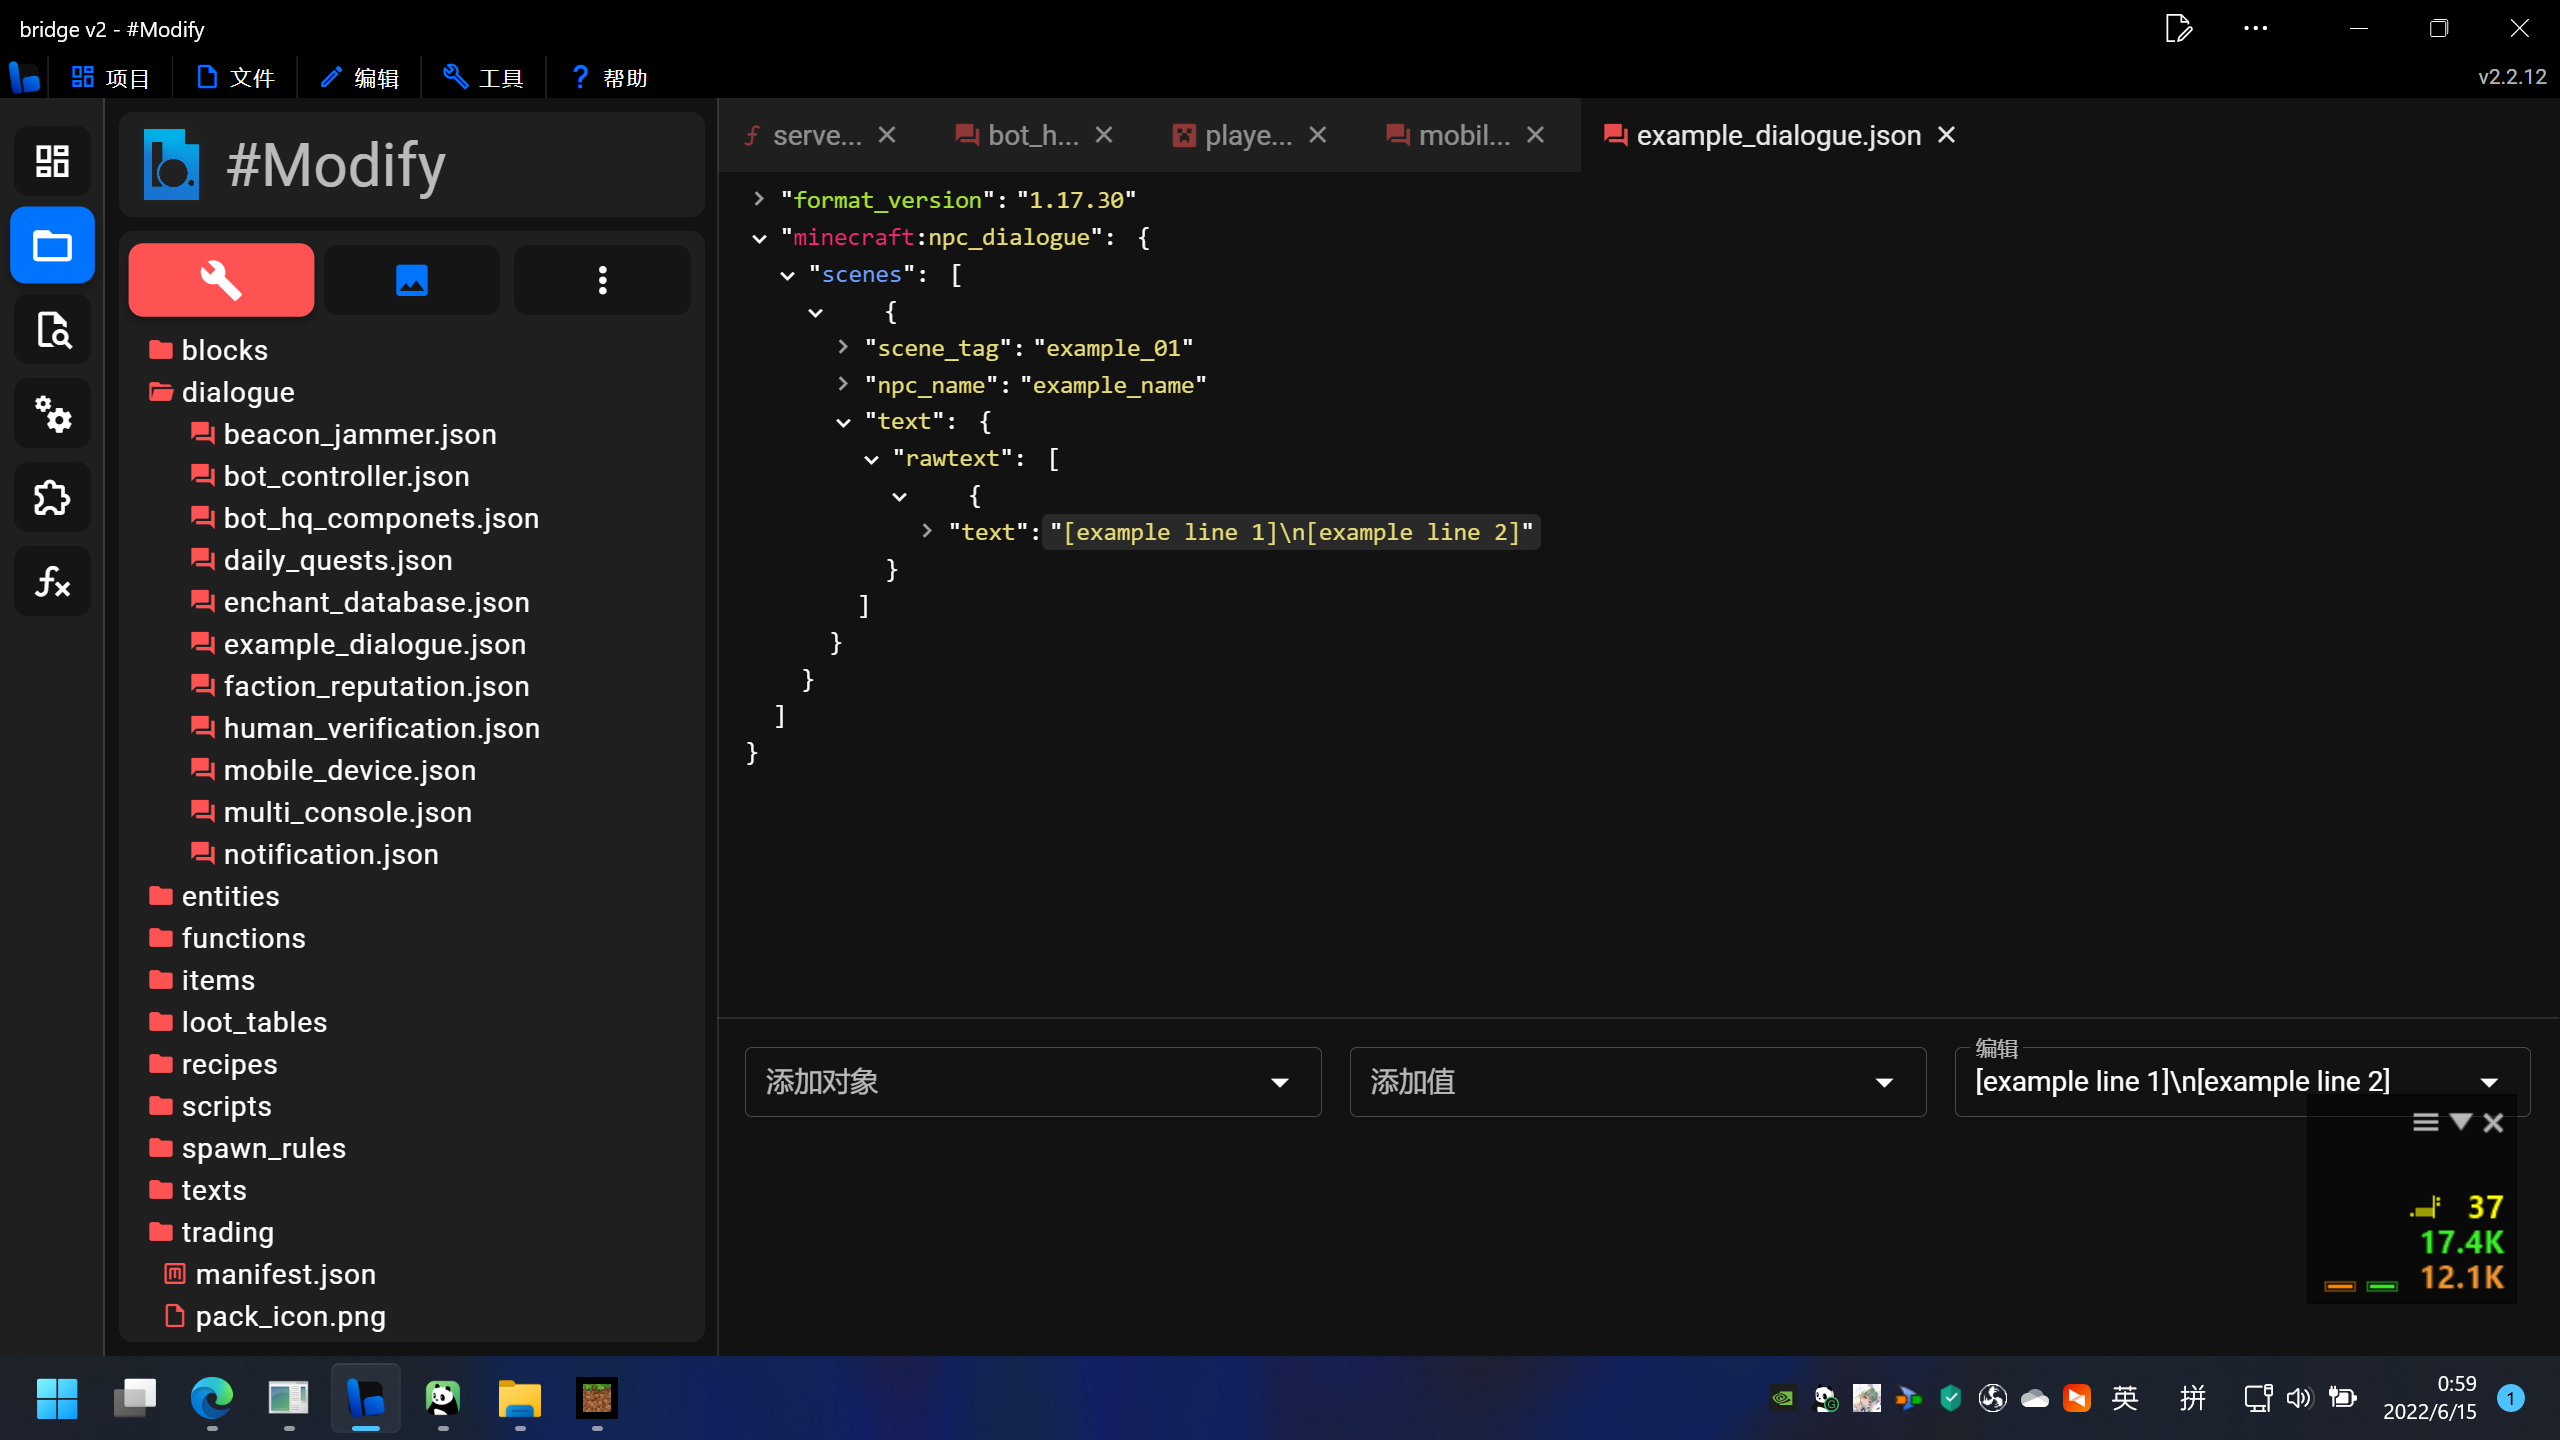Viewport: 2560px width, 1440px height.
Task: Toggle the pinyin input indicator in system tray
Action: 2193,1399
